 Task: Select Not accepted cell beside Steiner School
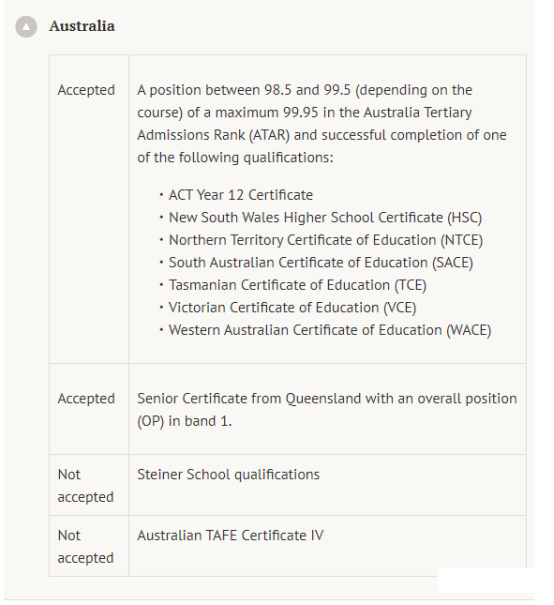(86, 485)
